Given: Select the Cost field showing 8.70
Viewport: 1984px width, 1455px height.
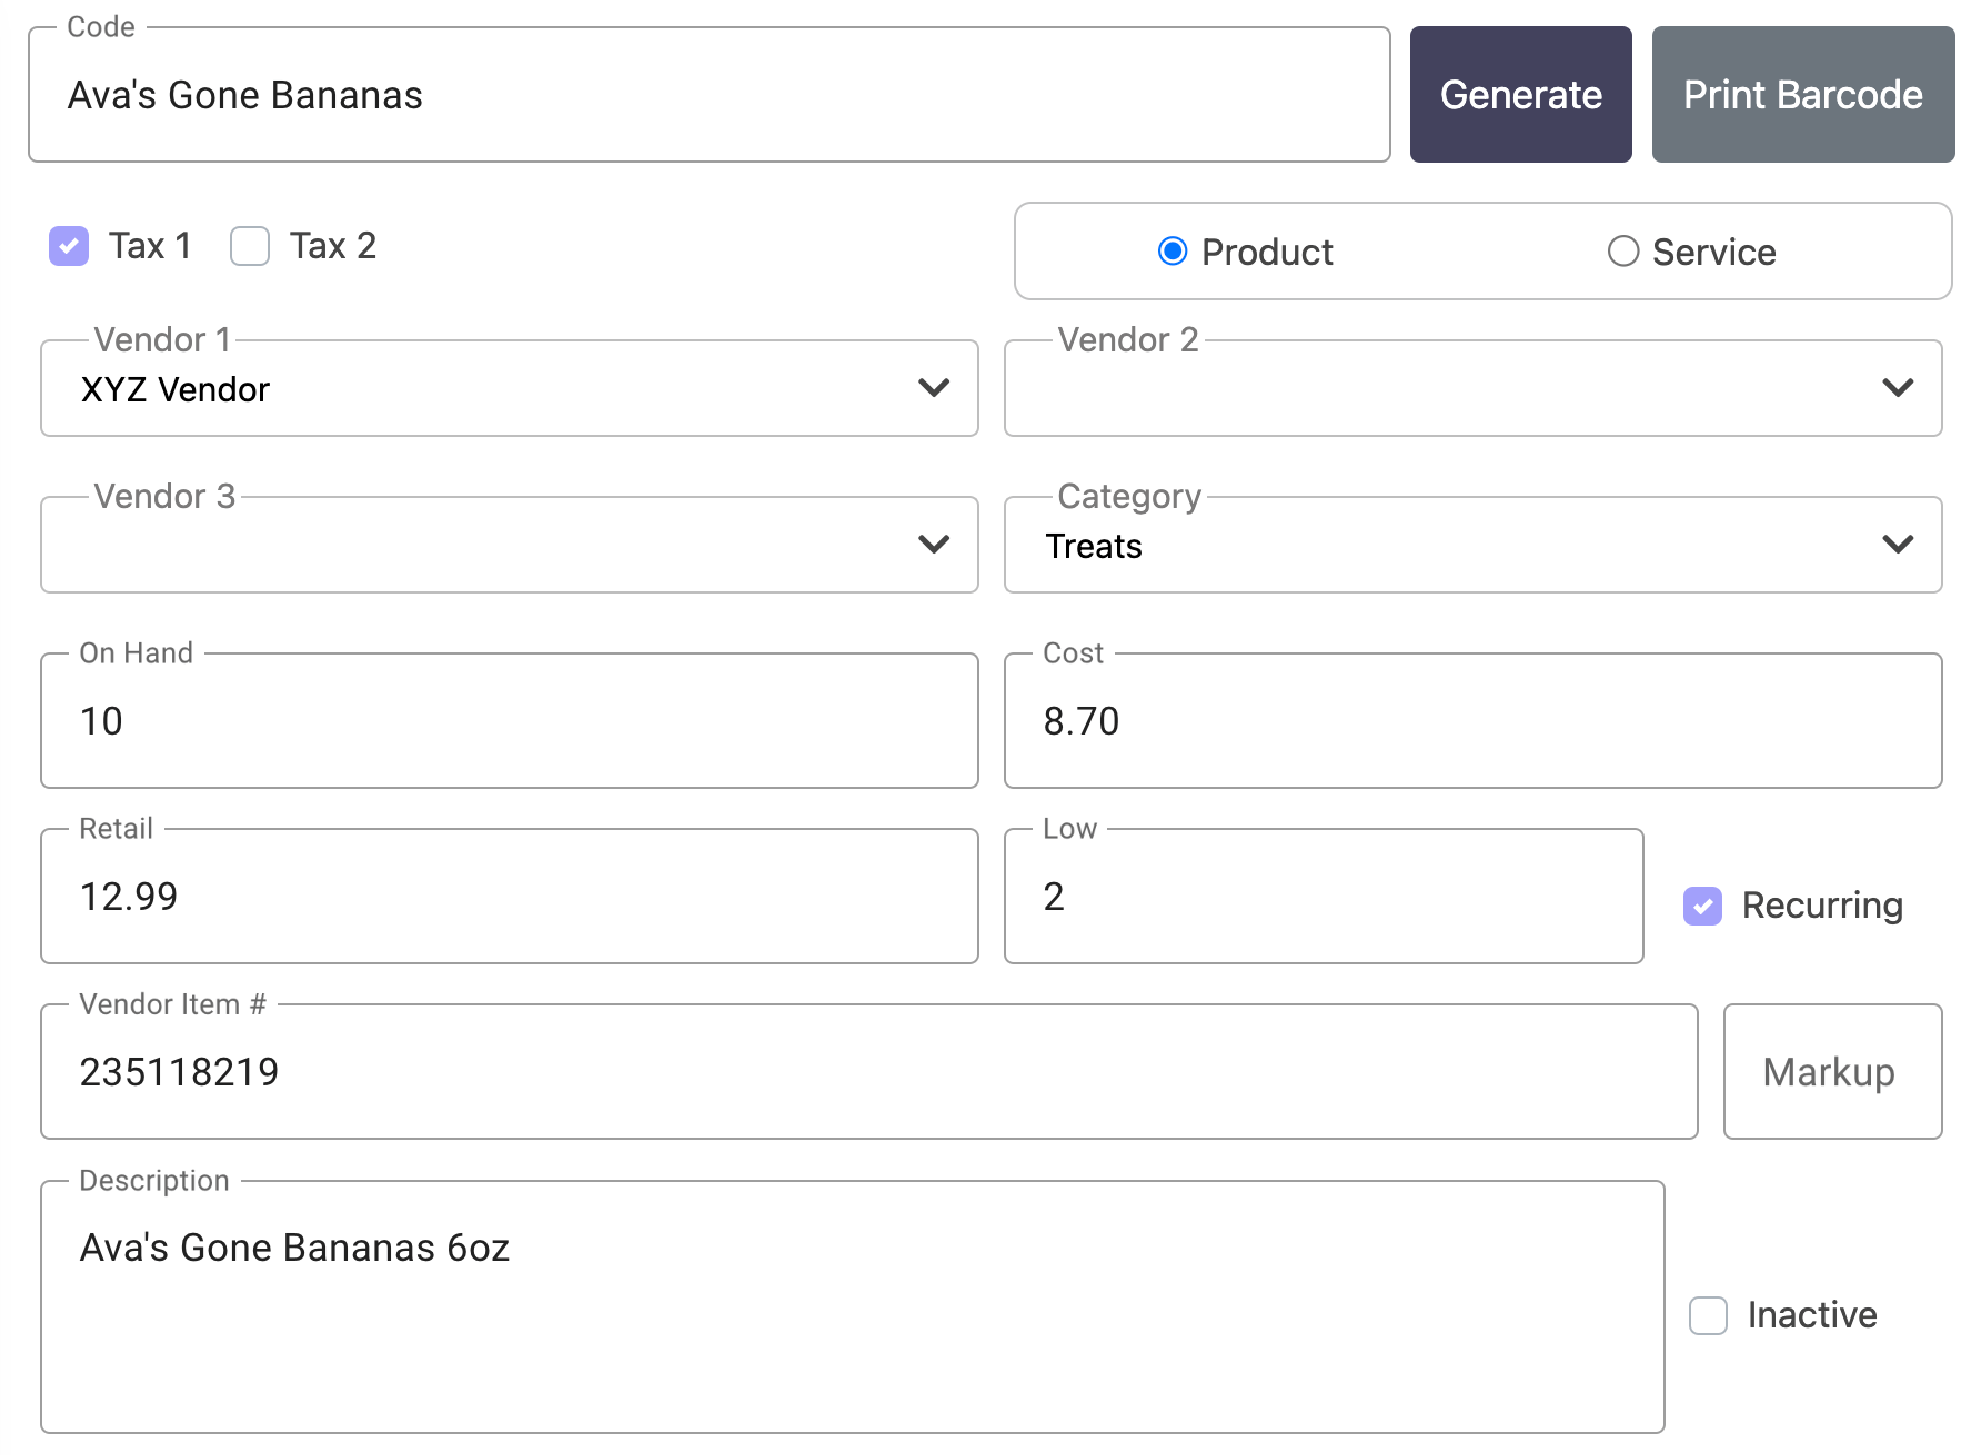Looking at the screenshot, I should [1473, 720].
